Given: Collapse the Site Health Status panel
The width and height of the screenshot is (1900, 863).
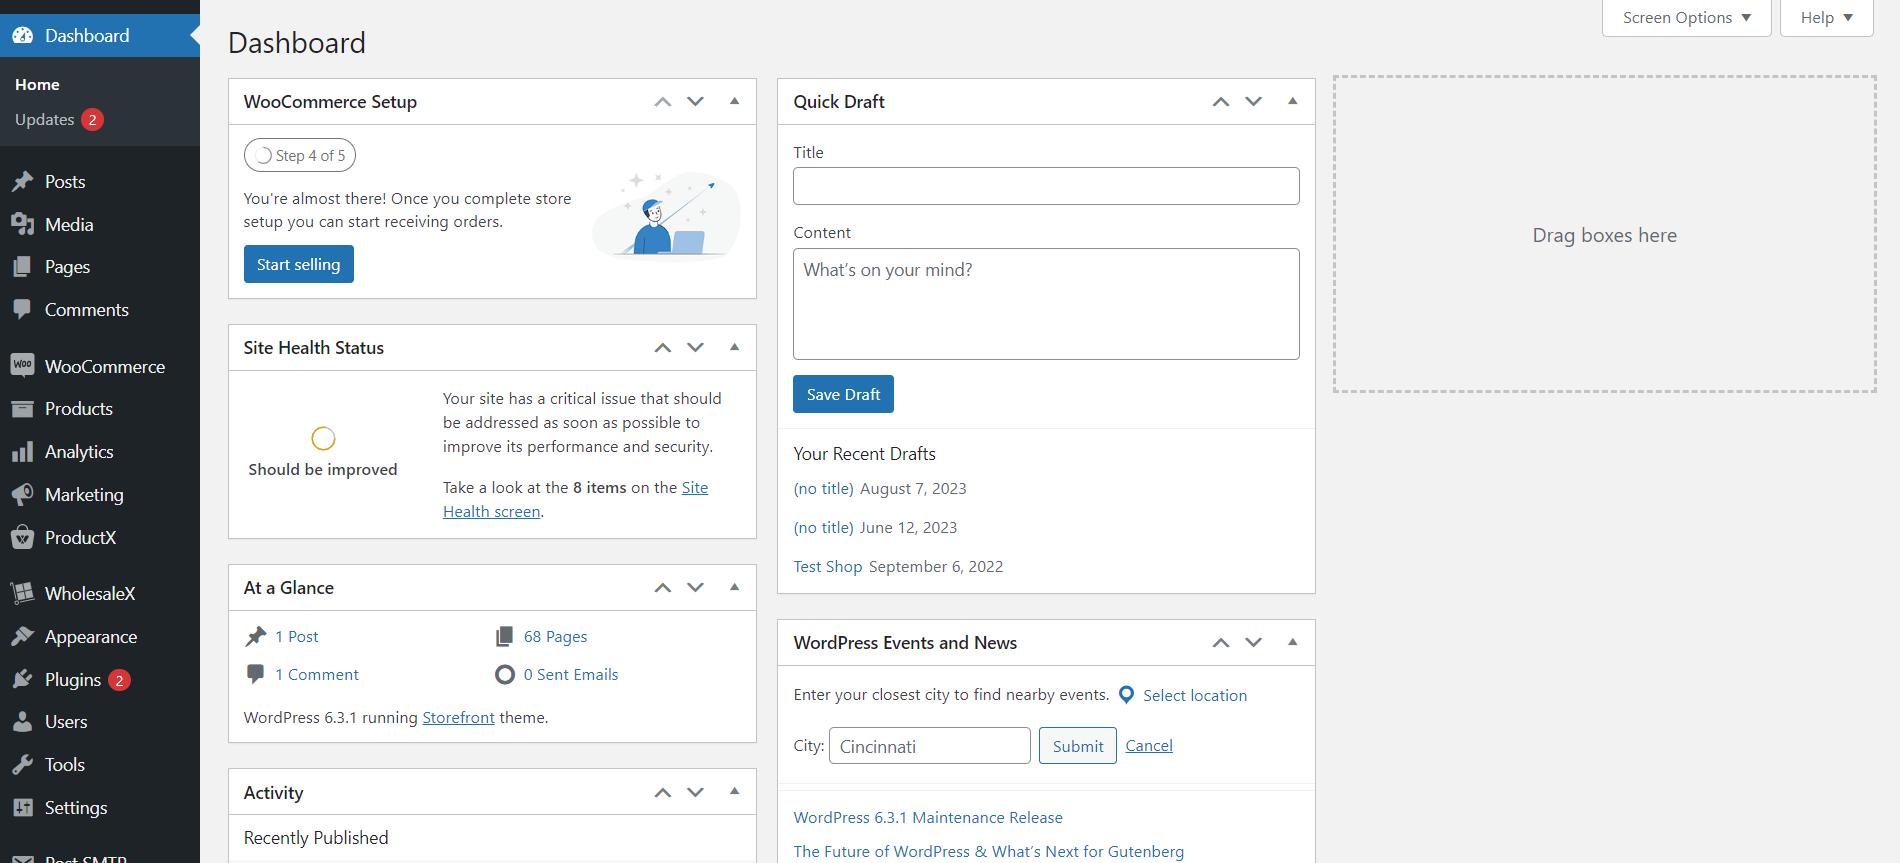Looking at the screenshot, I should click(735, 347).
